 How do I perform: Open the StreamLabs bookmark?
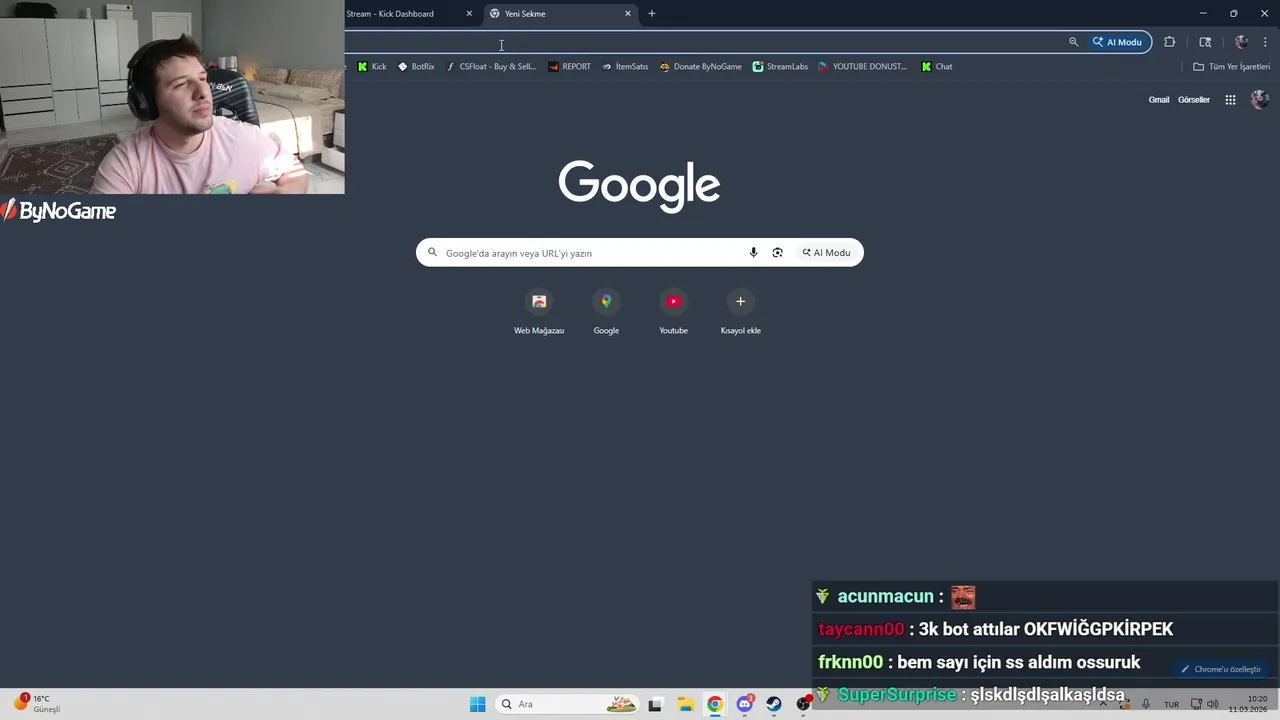[x=780, y=67]
